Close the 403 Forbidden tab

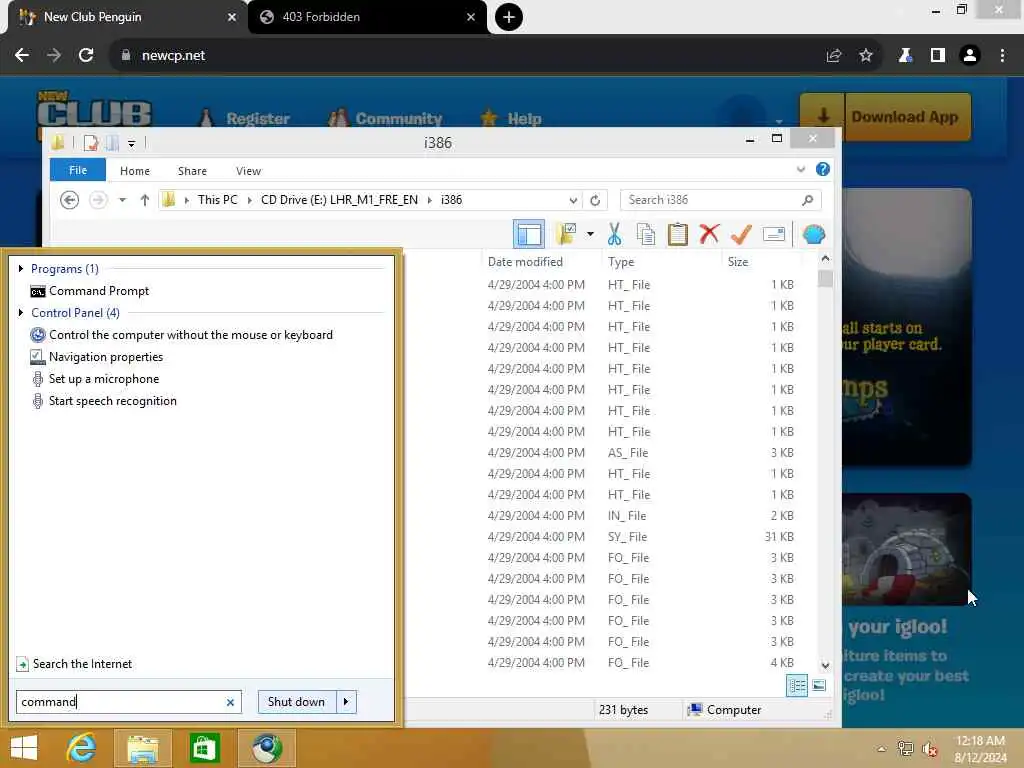coord(471,17)
